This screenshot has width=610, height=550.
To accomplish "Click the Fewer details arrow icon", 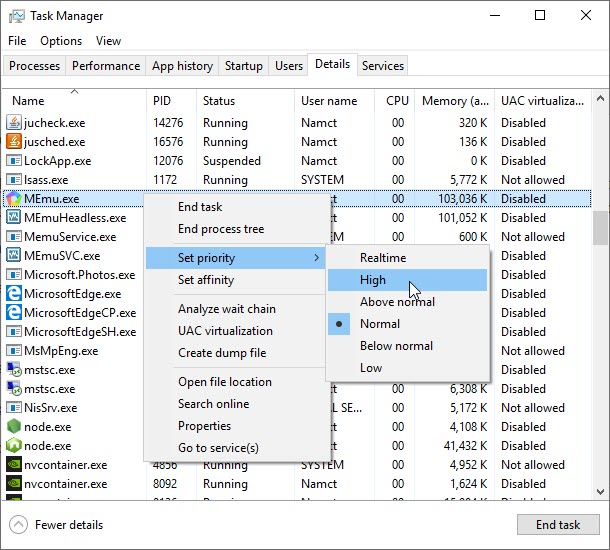I will [18, 525].
